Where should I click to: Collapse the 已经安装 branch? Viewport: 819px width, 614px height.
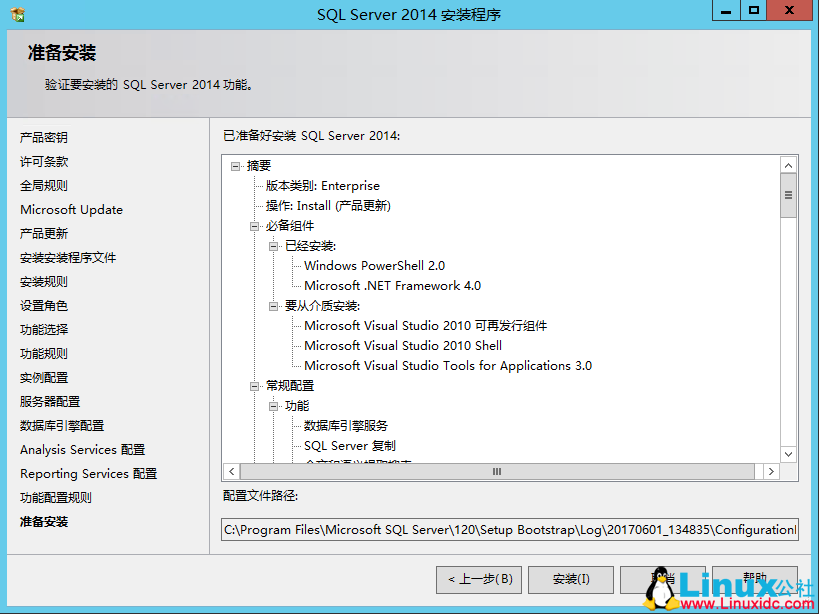275,248
